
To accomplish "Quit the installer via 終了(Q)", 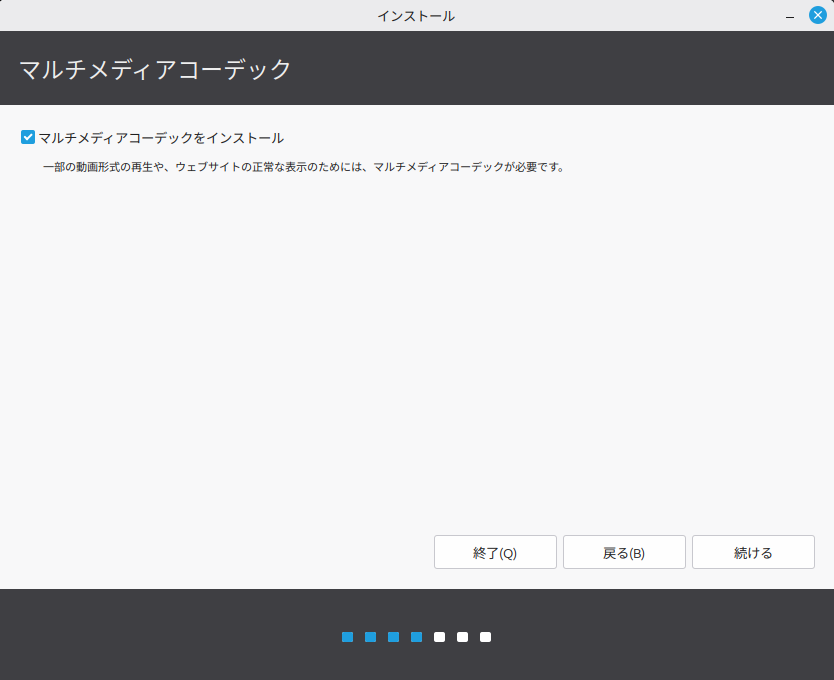I will pyautogui.click(x=495, y=552).
